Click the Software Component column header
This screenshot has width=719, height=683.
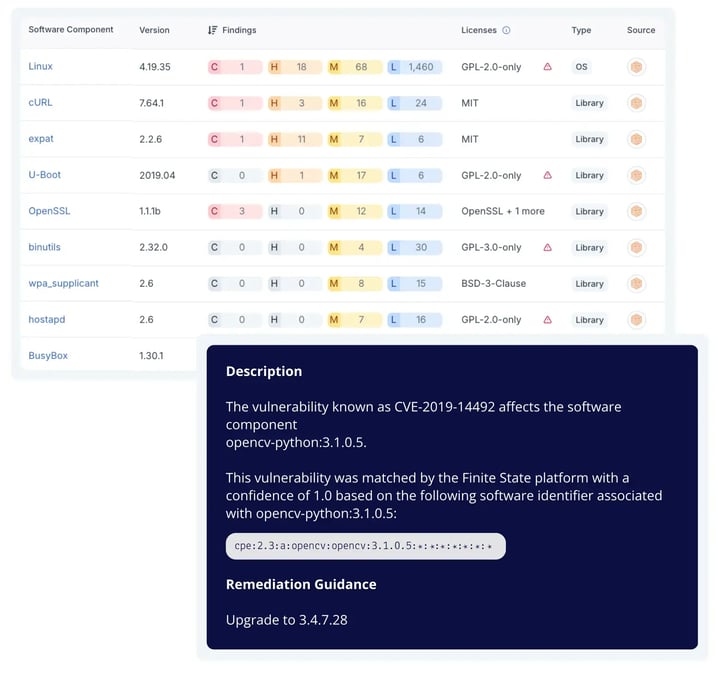pos(71,30)
